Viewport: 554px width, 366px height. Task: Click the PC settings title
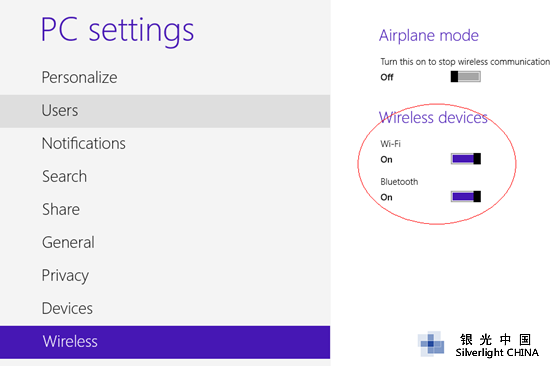coord(117,32)
